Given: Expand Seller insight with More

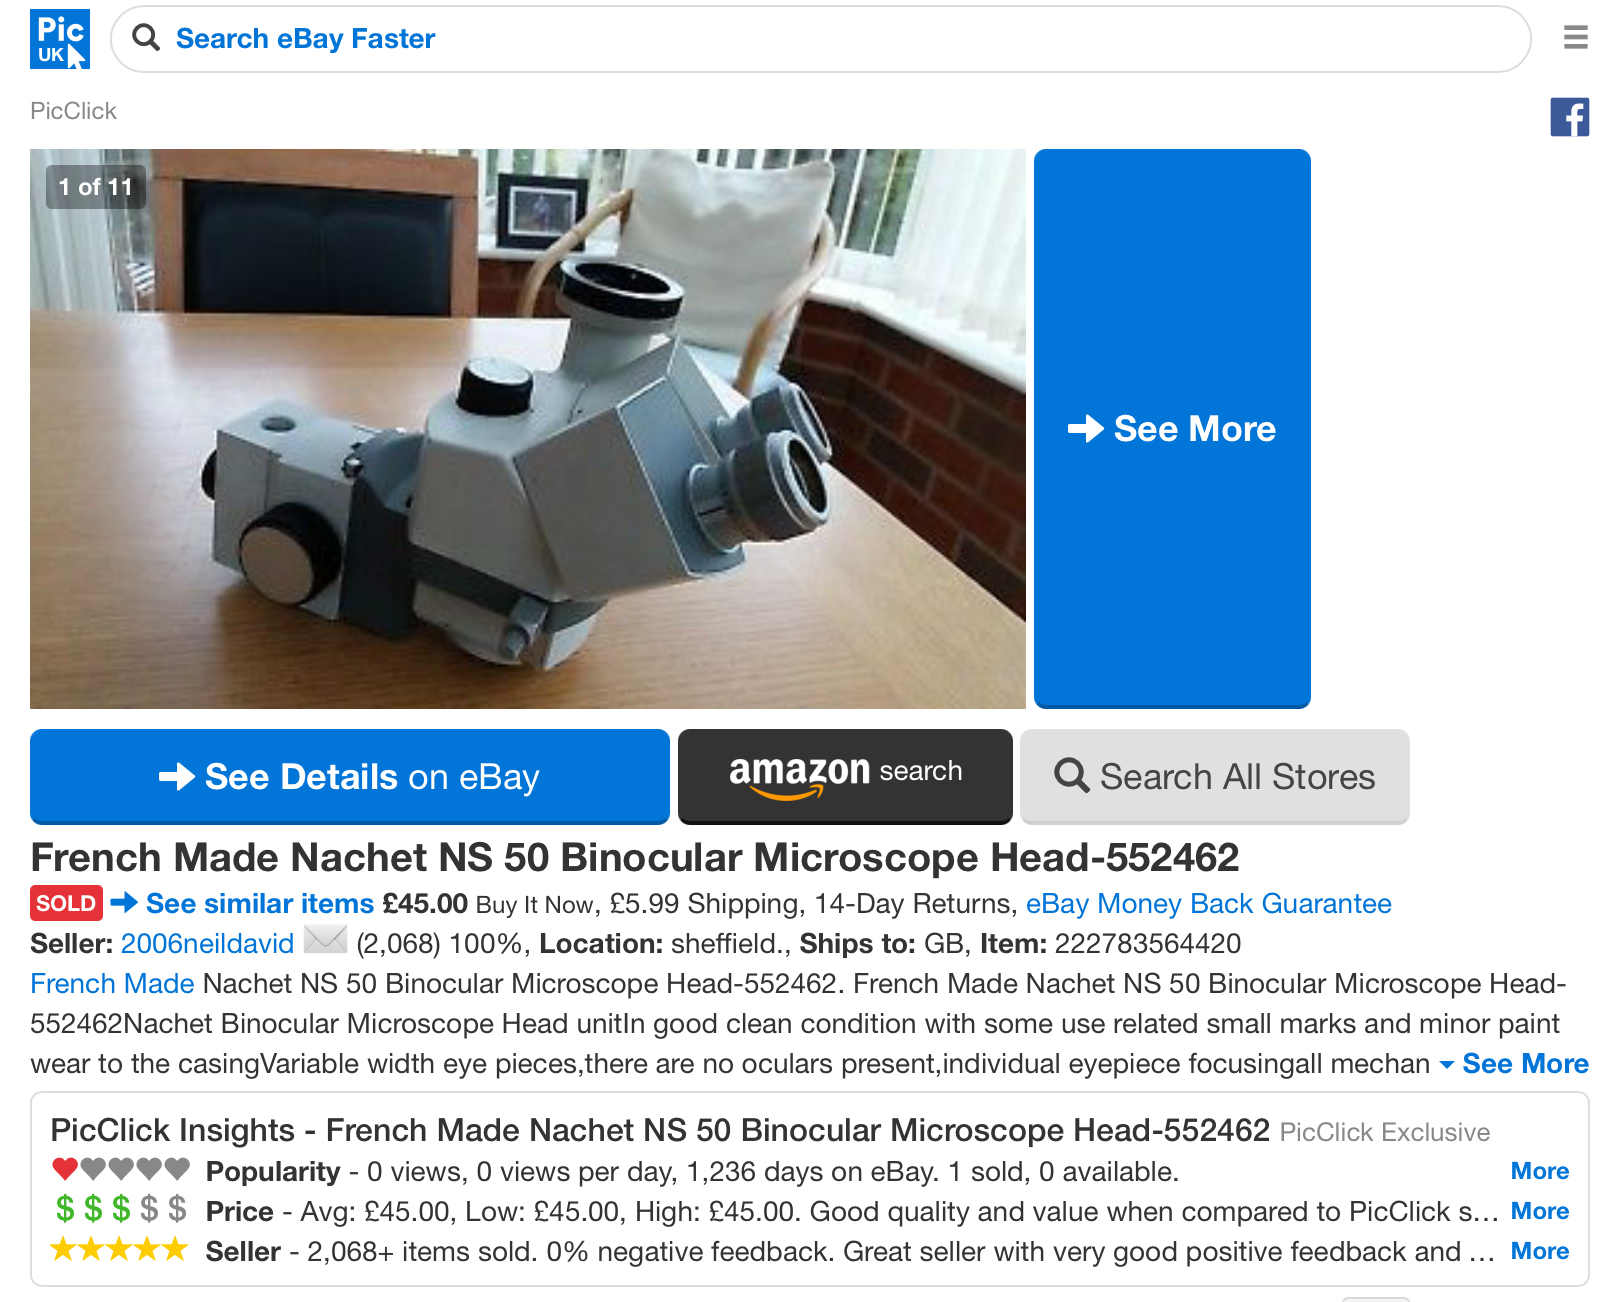Looking at the screenshot, I should 1540,1250.
